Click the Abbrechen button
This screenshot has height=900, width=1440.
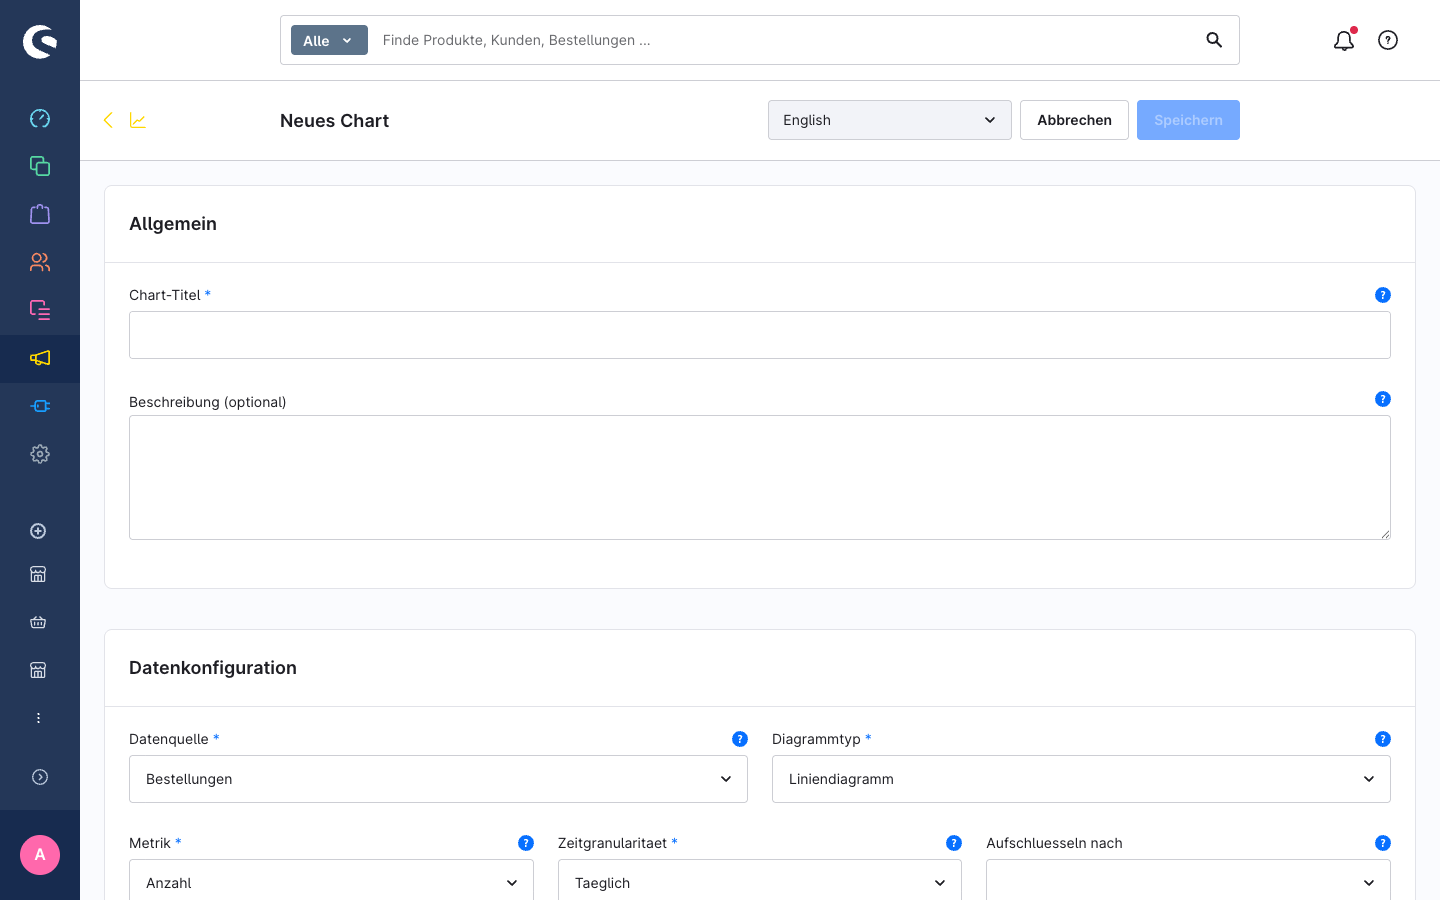(x=1074, y=120)
